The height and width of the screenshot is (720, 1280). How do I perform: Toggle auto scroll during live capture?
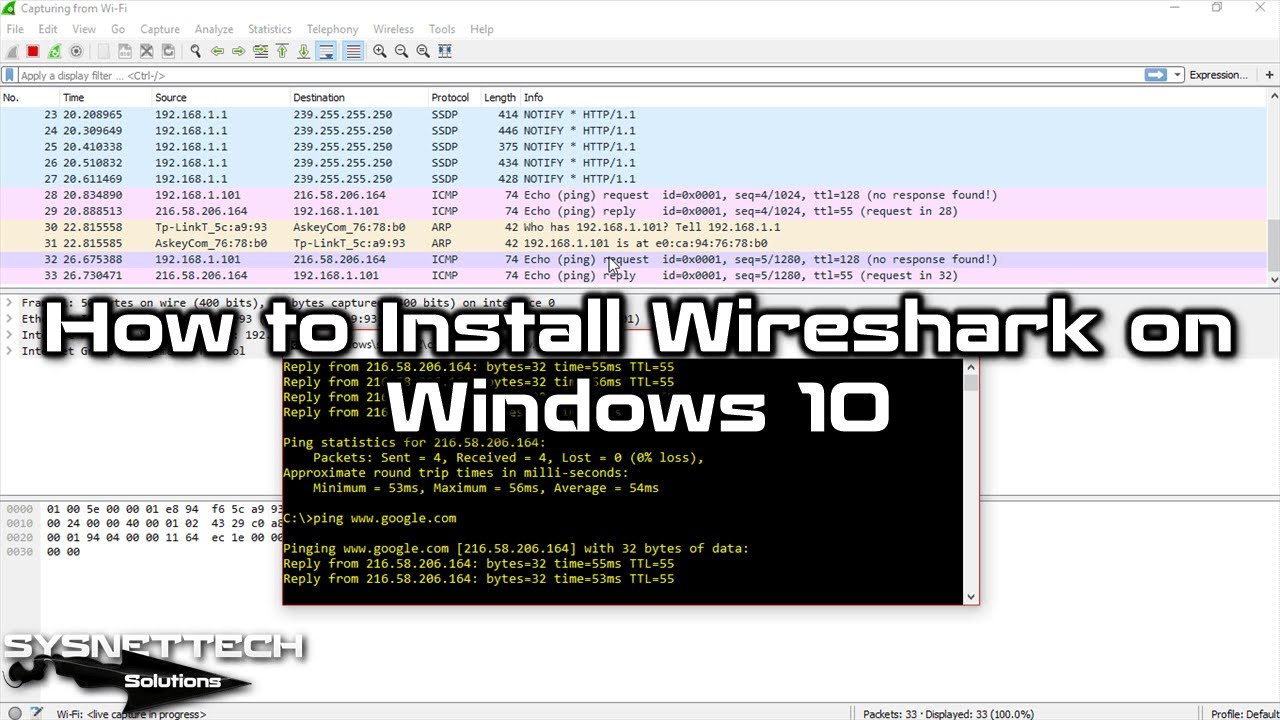[x=326, y=51]
